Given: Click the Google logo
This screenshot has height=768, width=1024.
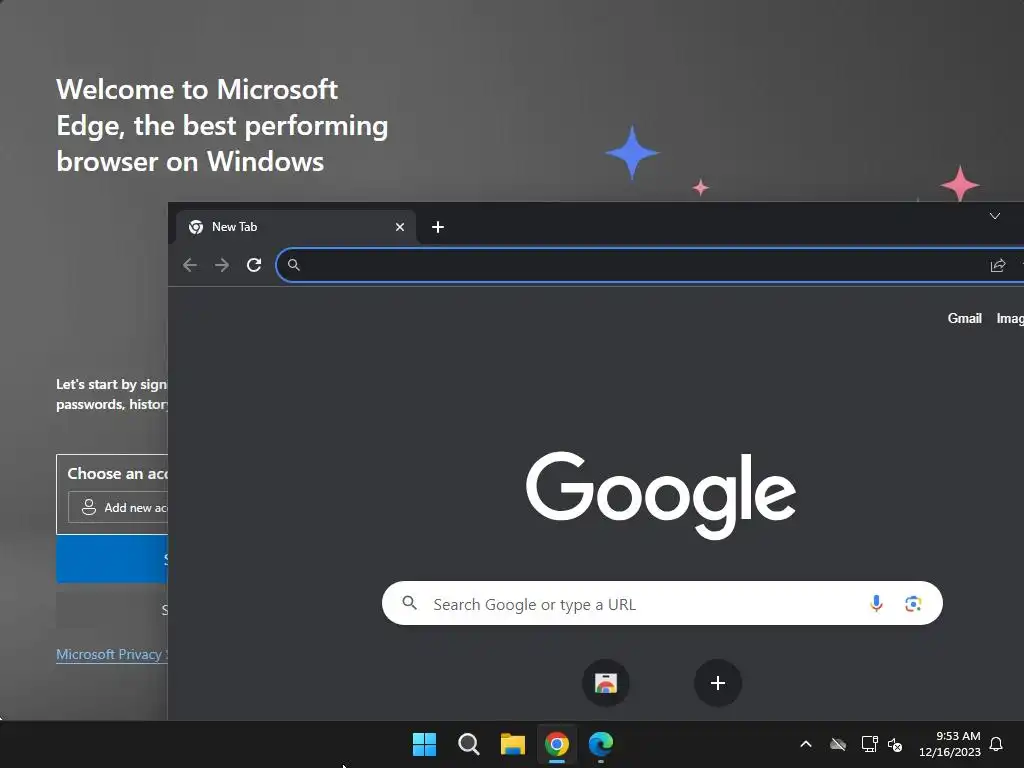Looking at the screenshot, I should coord(661,495).
